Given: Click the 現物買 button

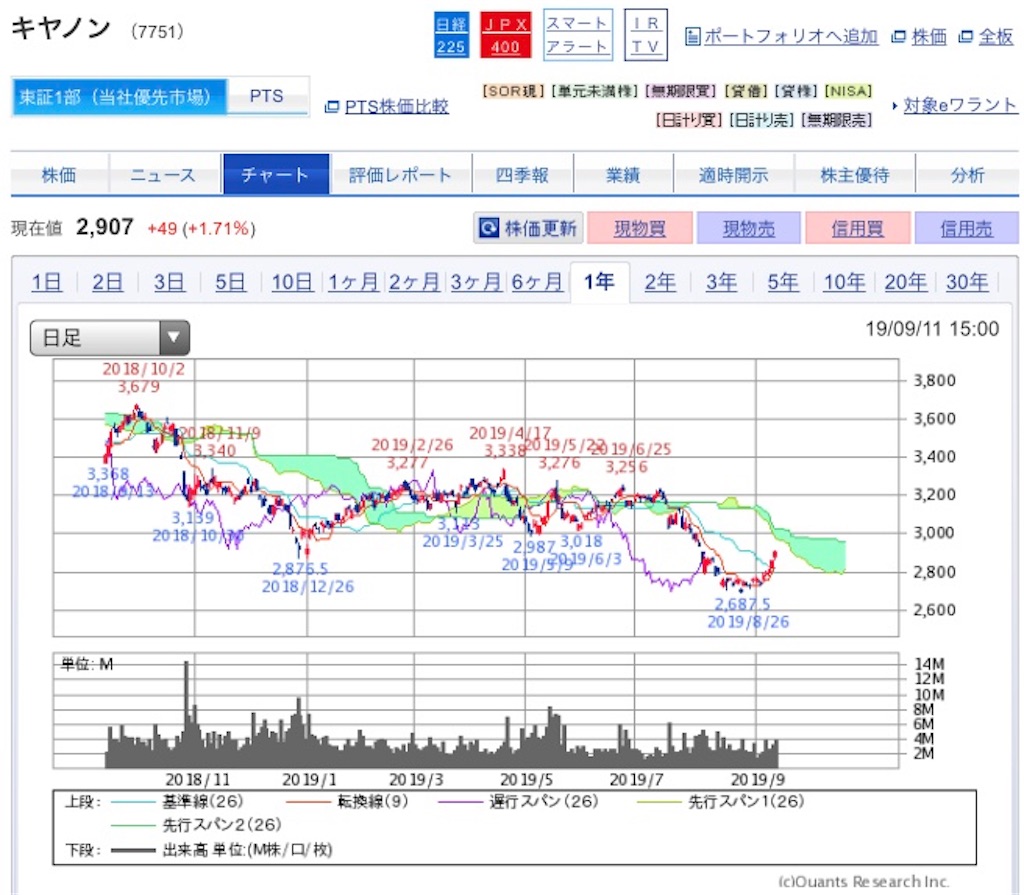Looking at the screenshot, I should click(x=639, y=228).
